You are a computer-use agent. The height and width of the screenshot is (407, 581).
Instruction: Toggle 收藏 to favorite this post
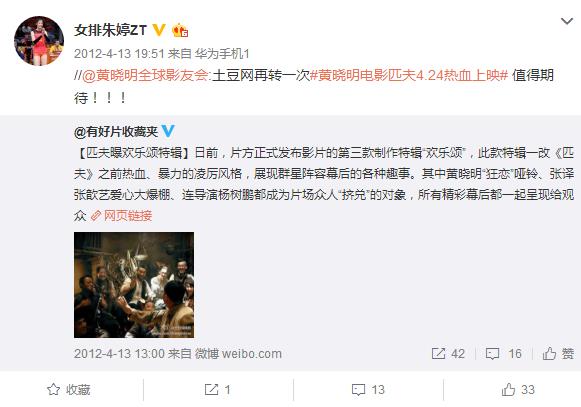pos(69,390)
